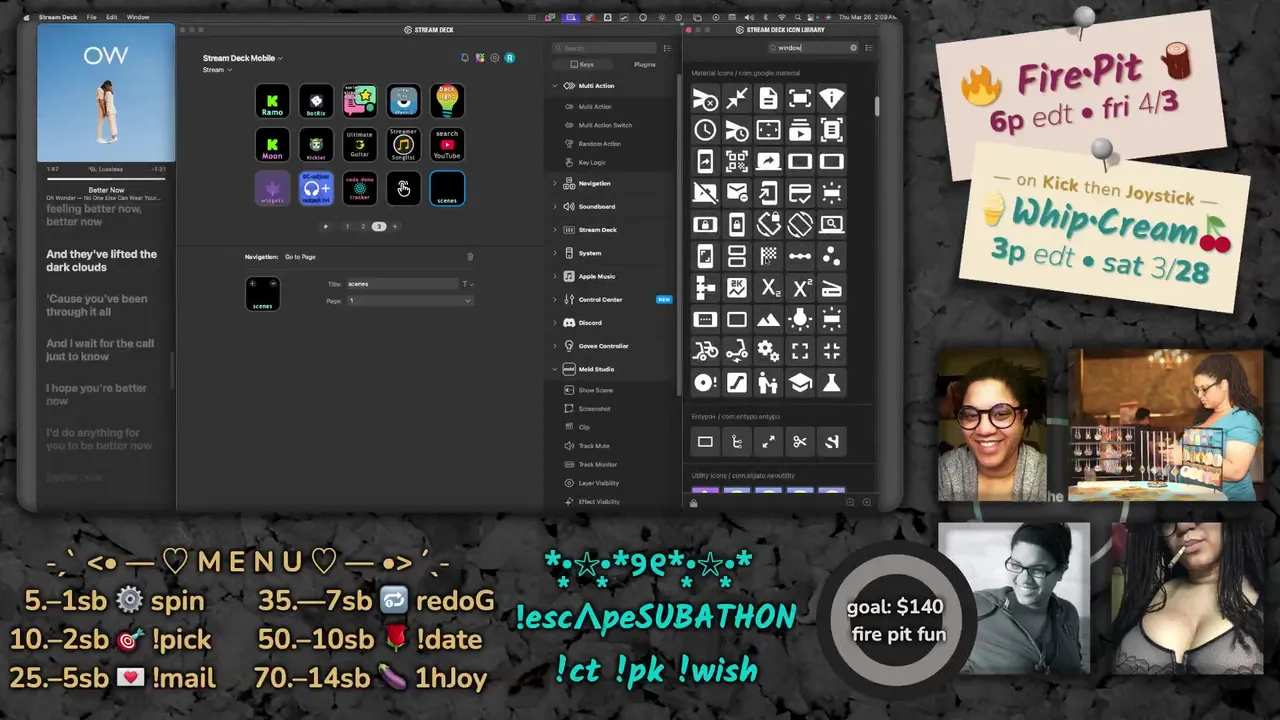Select the Moon Kick key
The height and width of the screenshot is (720, 1280).
point(272,145)
